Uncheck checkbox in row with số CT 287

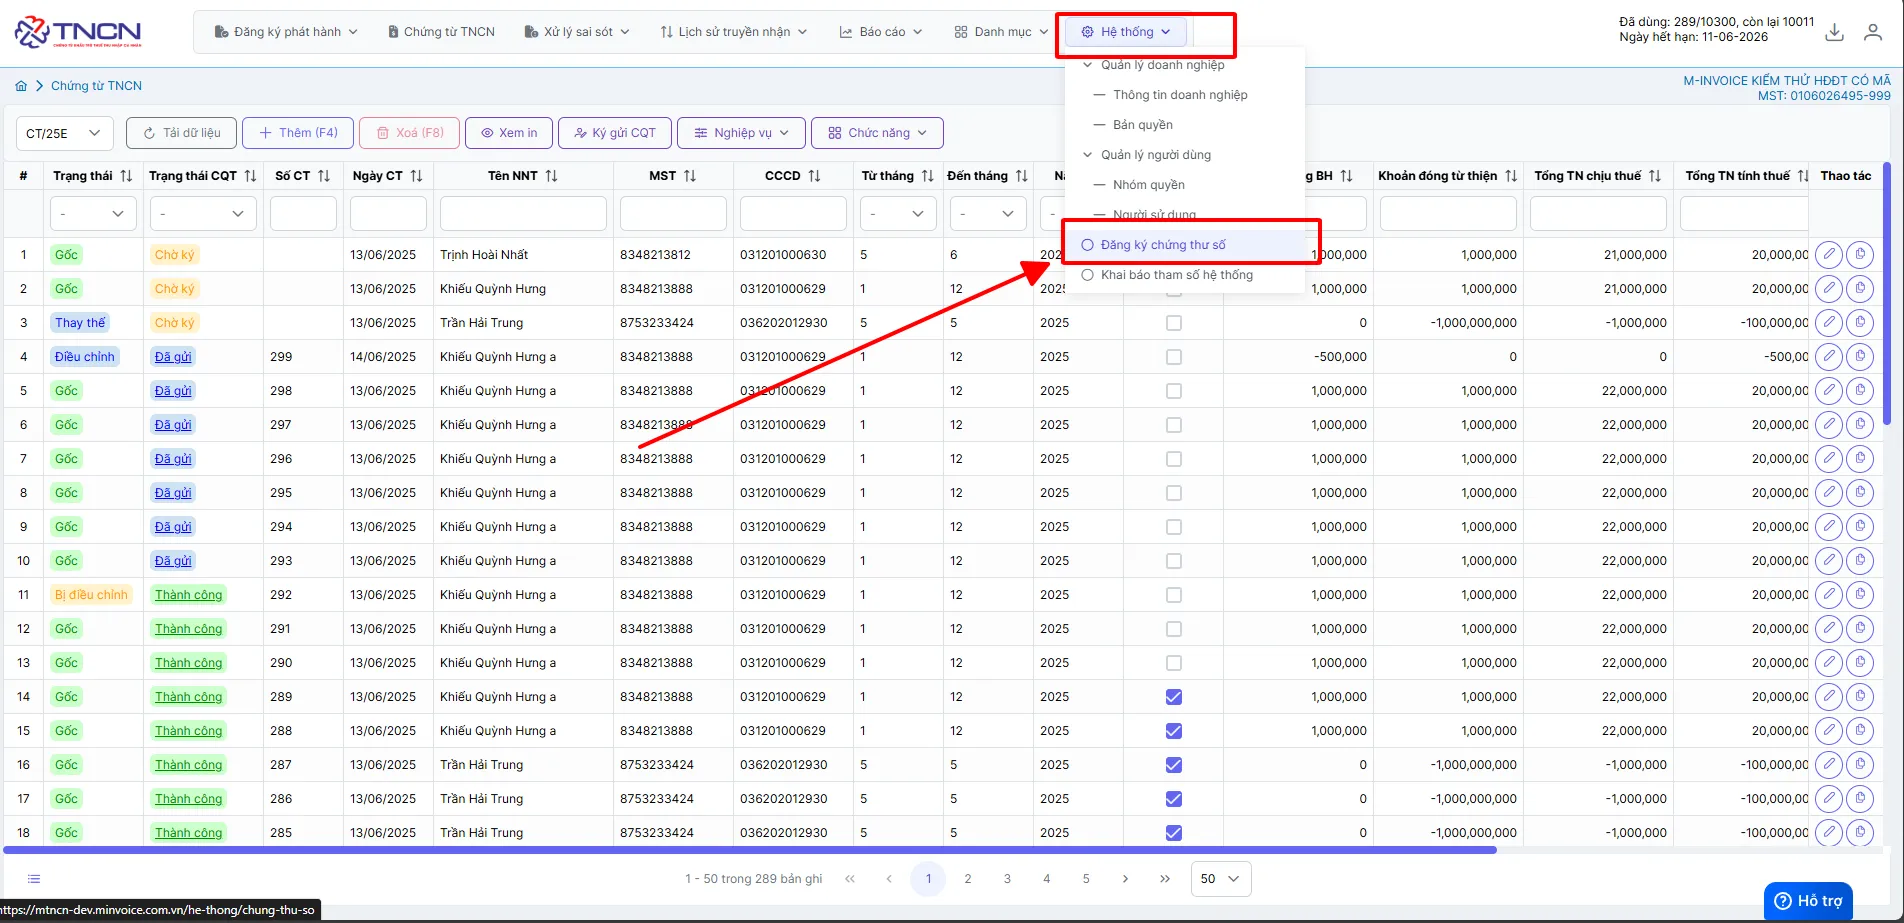pos(1174,765)
